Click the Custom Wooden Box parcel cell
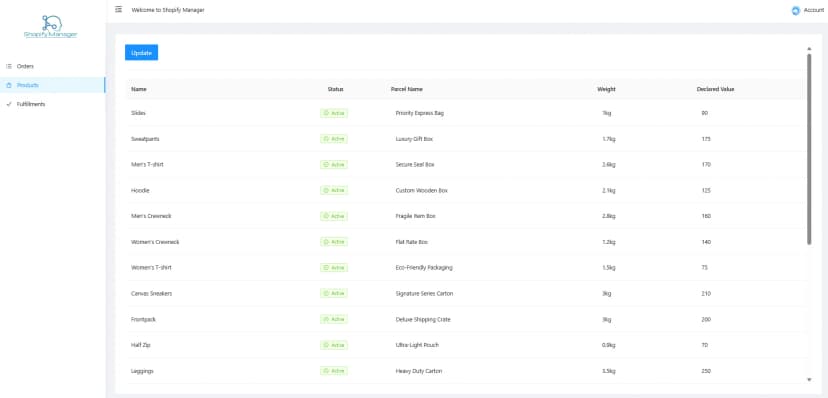The height and width of the screenshot is (398, 828). pos(421,190)
